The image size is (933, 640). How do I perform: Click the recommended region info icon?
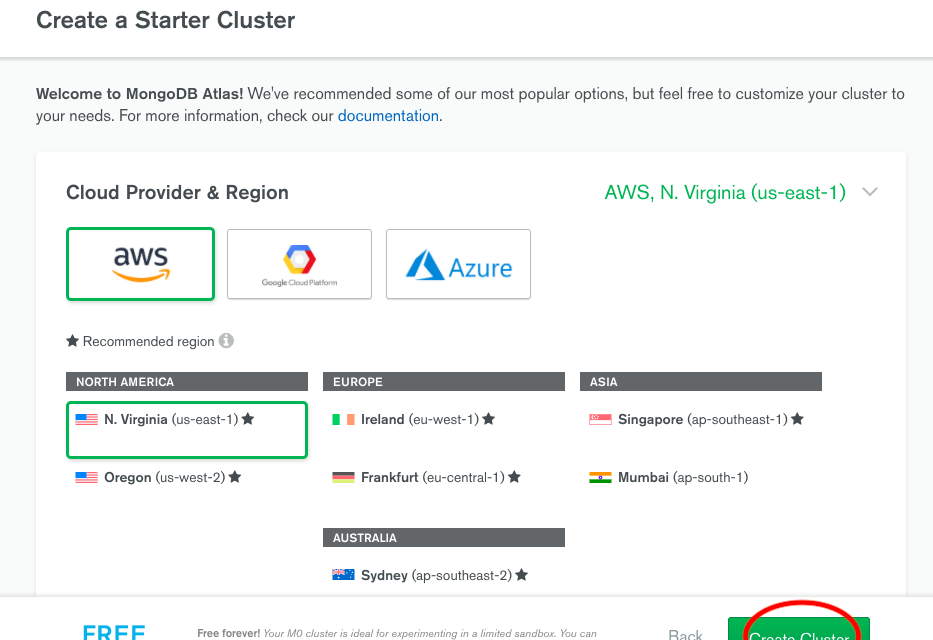[227, 341]
